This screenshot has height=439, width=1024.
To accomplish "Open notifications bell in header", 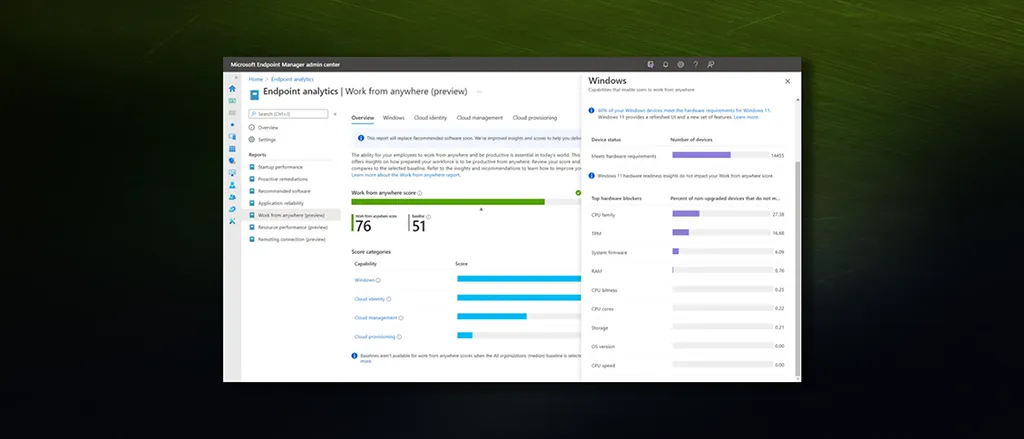I will click(665, 64).
